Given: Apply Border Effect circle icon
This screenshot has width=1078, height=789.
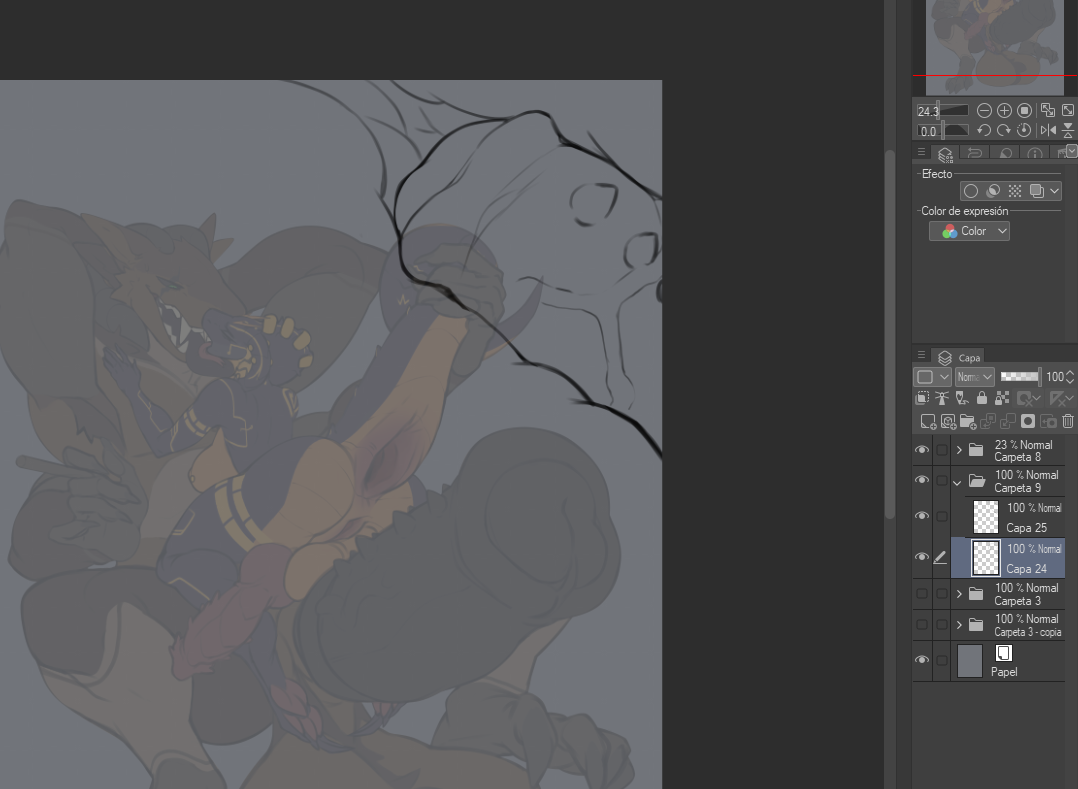Looking at the screenshot, I should pyautogui.click(x=971, y=191).
